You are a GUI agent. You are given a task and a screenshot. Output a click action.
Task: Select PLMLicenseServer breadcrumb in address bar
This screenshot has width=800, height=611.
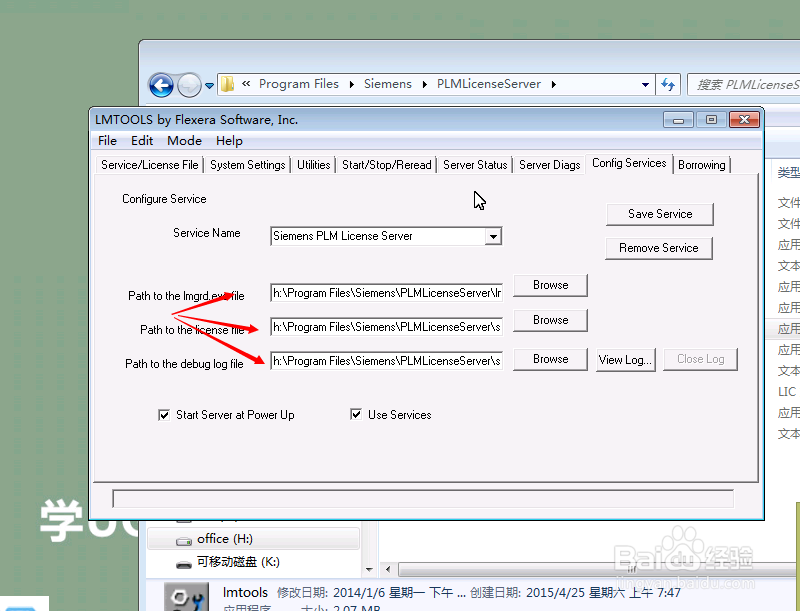(488, 84)
